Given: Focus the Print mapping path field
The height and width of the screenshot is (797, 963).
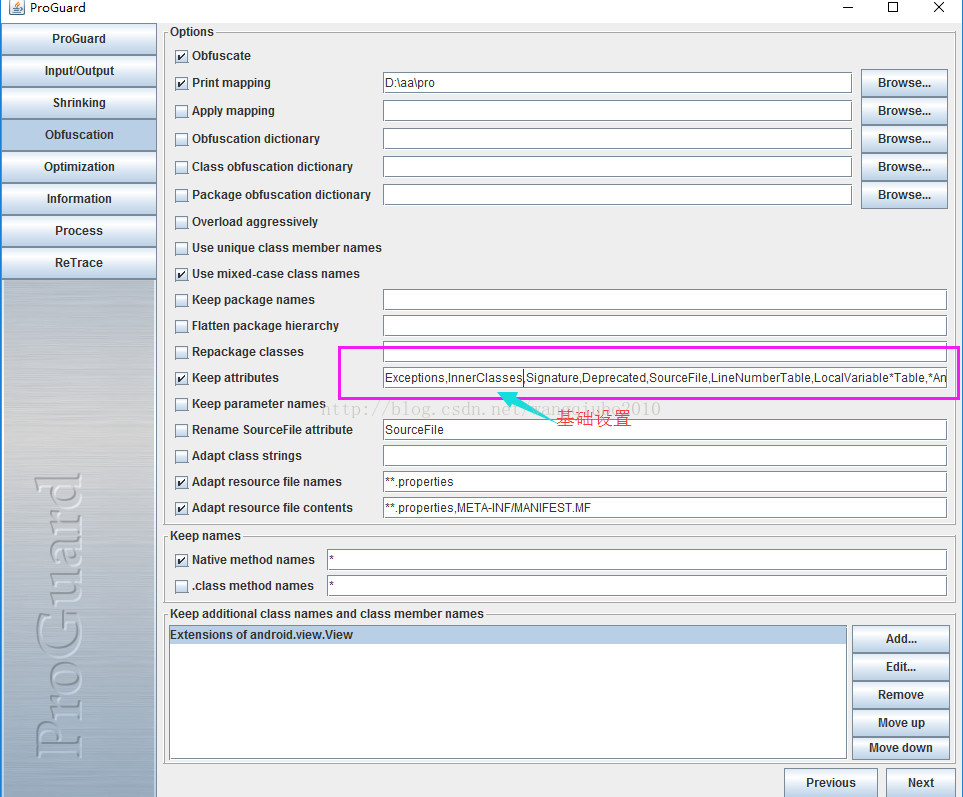Looking at the screenshot, I should pos(617,83).
